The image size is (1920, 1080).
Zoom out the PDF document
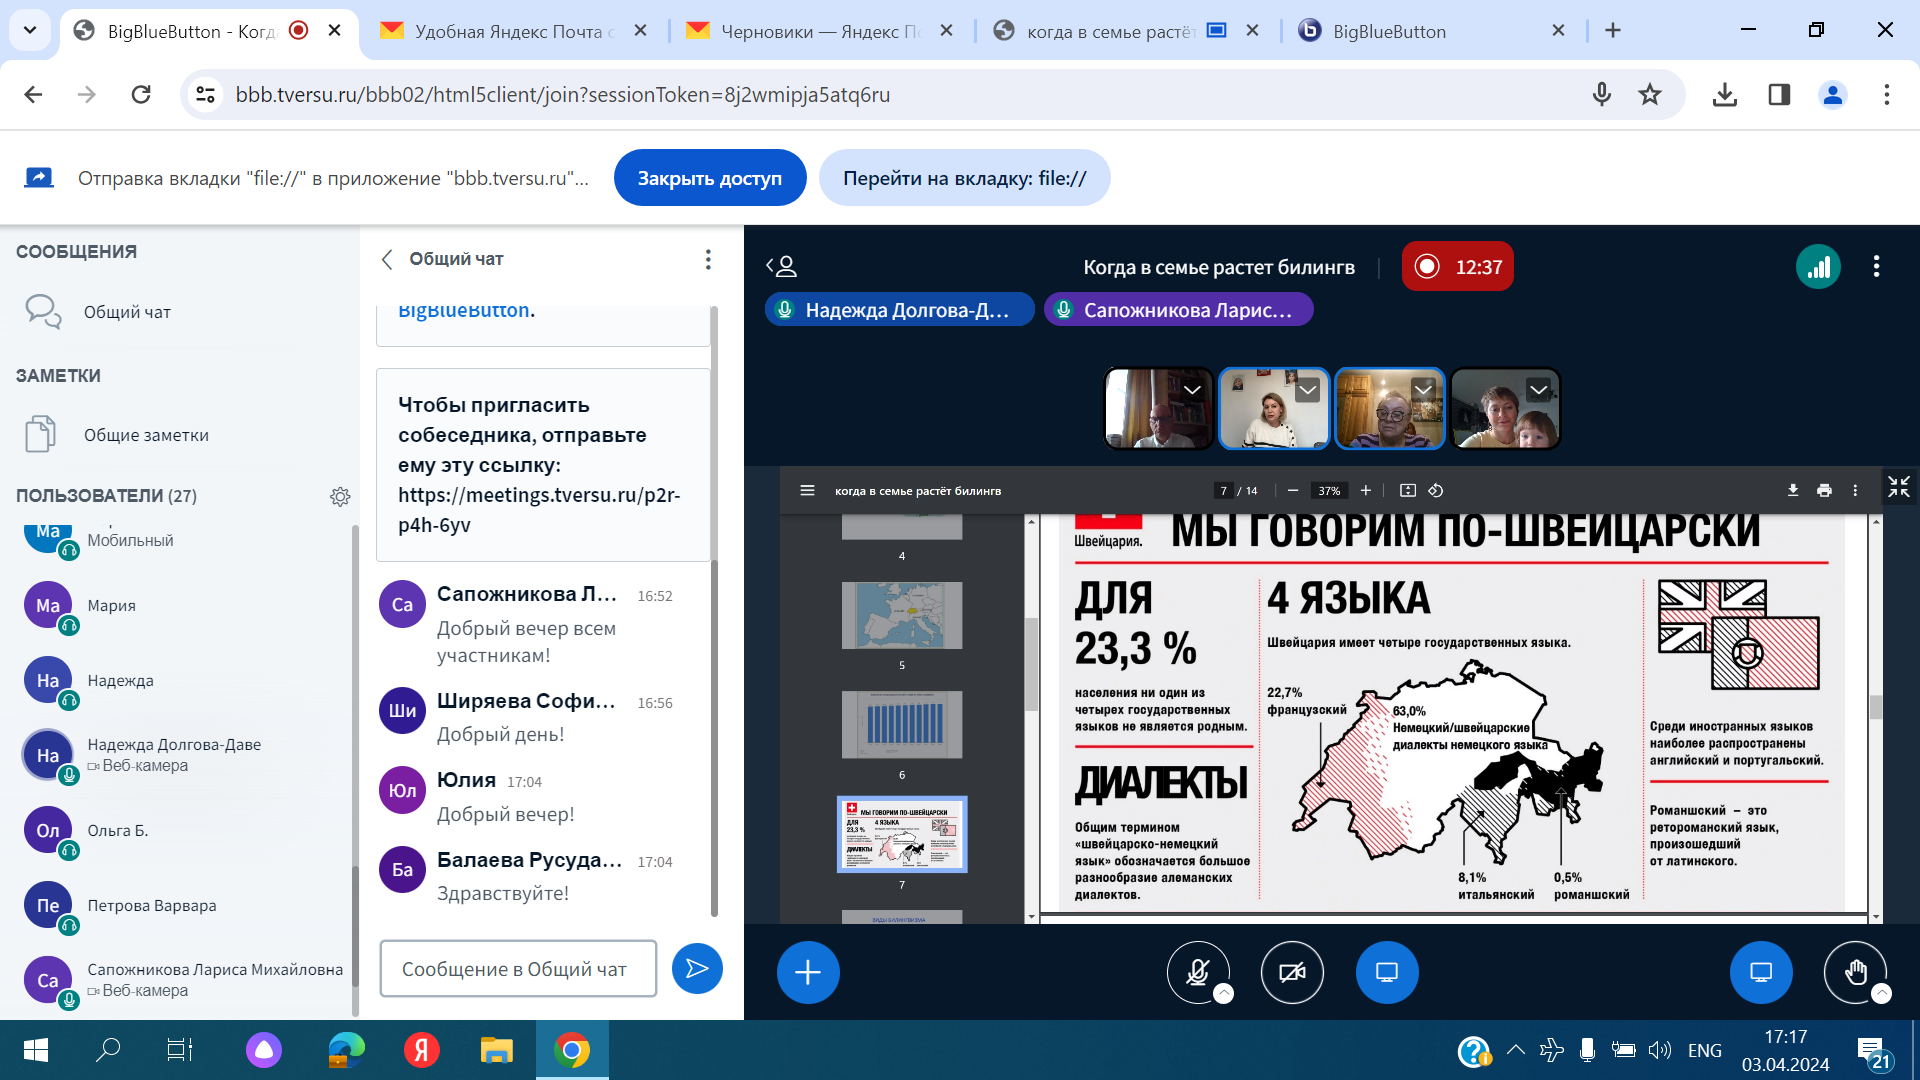pyautogui.click(x=1292, y=490)
